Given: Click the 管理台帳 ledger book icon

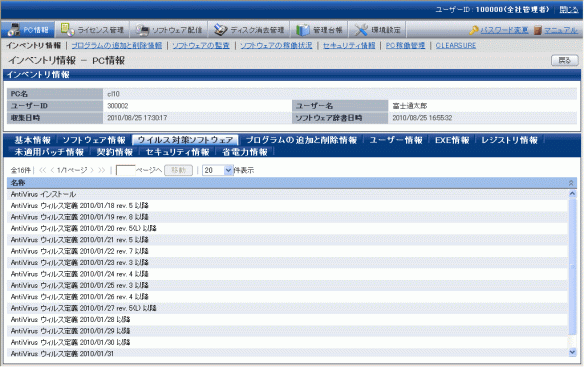Looking at the screenshot, I should pyautogui.click(x=302, y=30).
